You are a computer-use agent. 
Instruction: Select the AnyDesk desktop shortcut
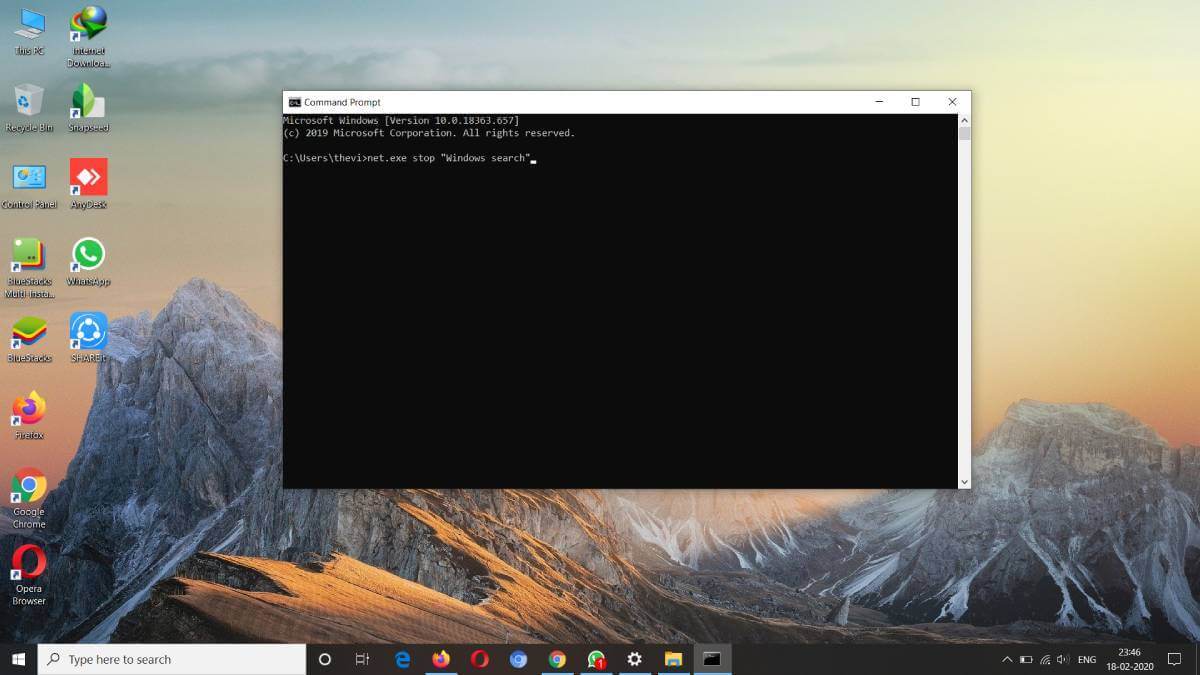tap(88, 180)
